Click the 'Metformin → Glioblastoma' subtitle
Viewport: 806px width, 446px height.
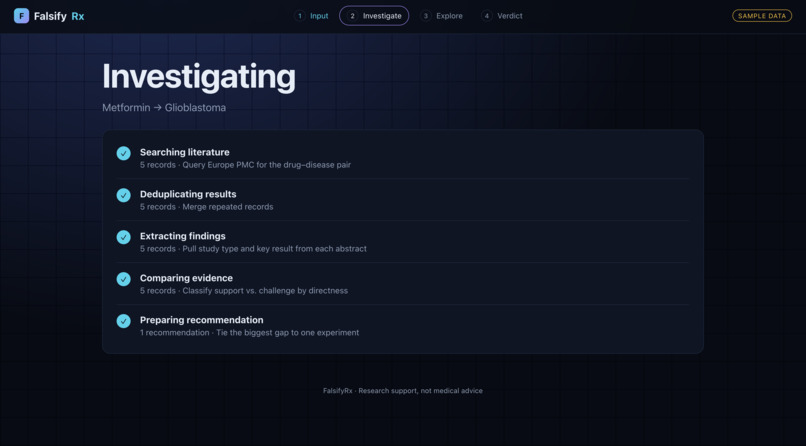click(164, 108)
